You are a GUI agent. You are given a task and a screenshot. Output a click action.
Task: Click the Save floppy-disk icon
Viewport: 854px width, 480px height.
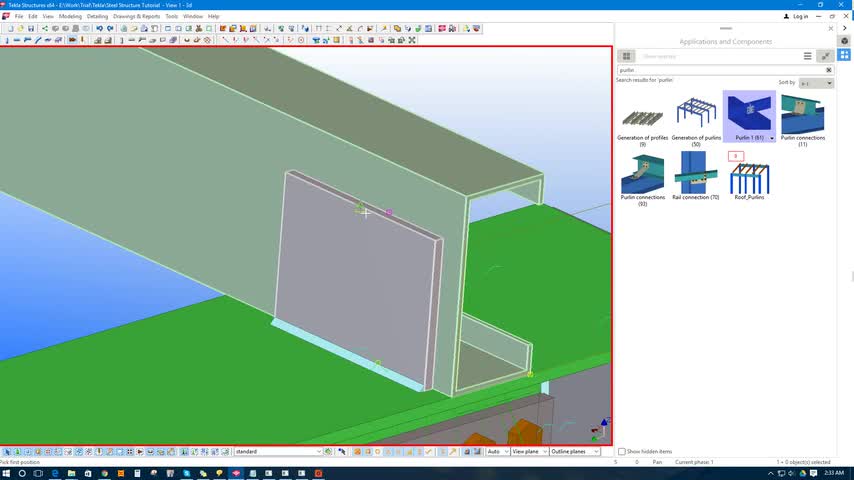[31, 28]
